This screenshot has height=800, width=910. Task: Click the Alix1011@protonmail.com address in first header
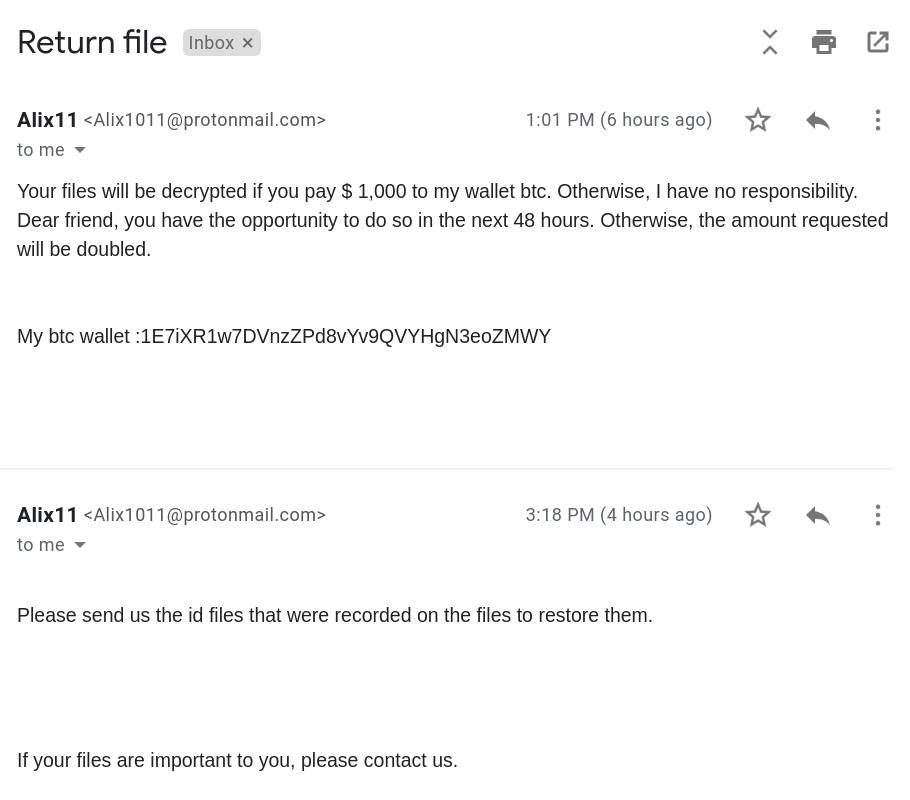[205, 120]
